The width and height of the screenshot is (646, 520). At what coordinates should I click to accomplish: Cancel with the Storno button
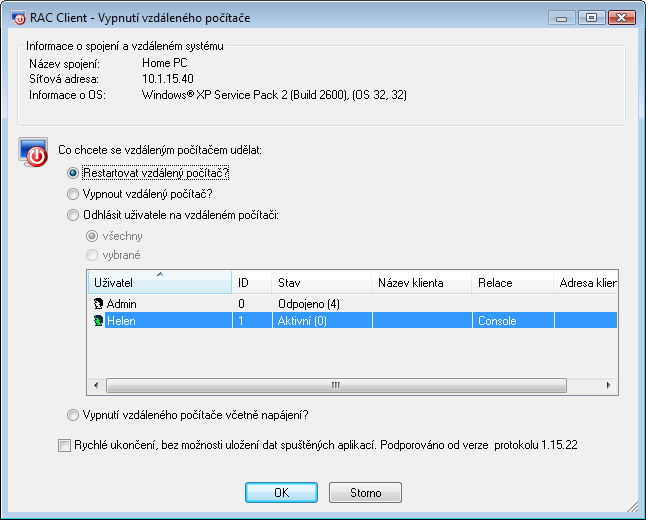tap(365, 493)
